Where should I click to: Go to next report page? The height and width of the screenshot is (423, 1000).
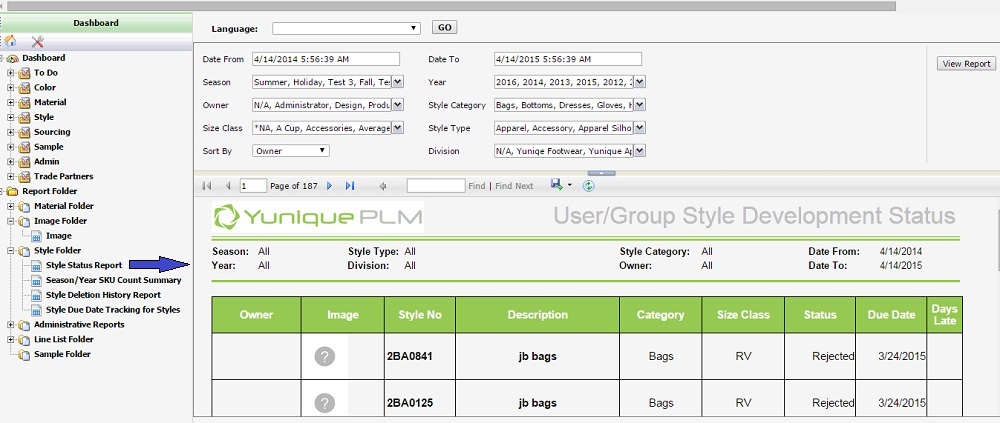[x=330, y=186]
